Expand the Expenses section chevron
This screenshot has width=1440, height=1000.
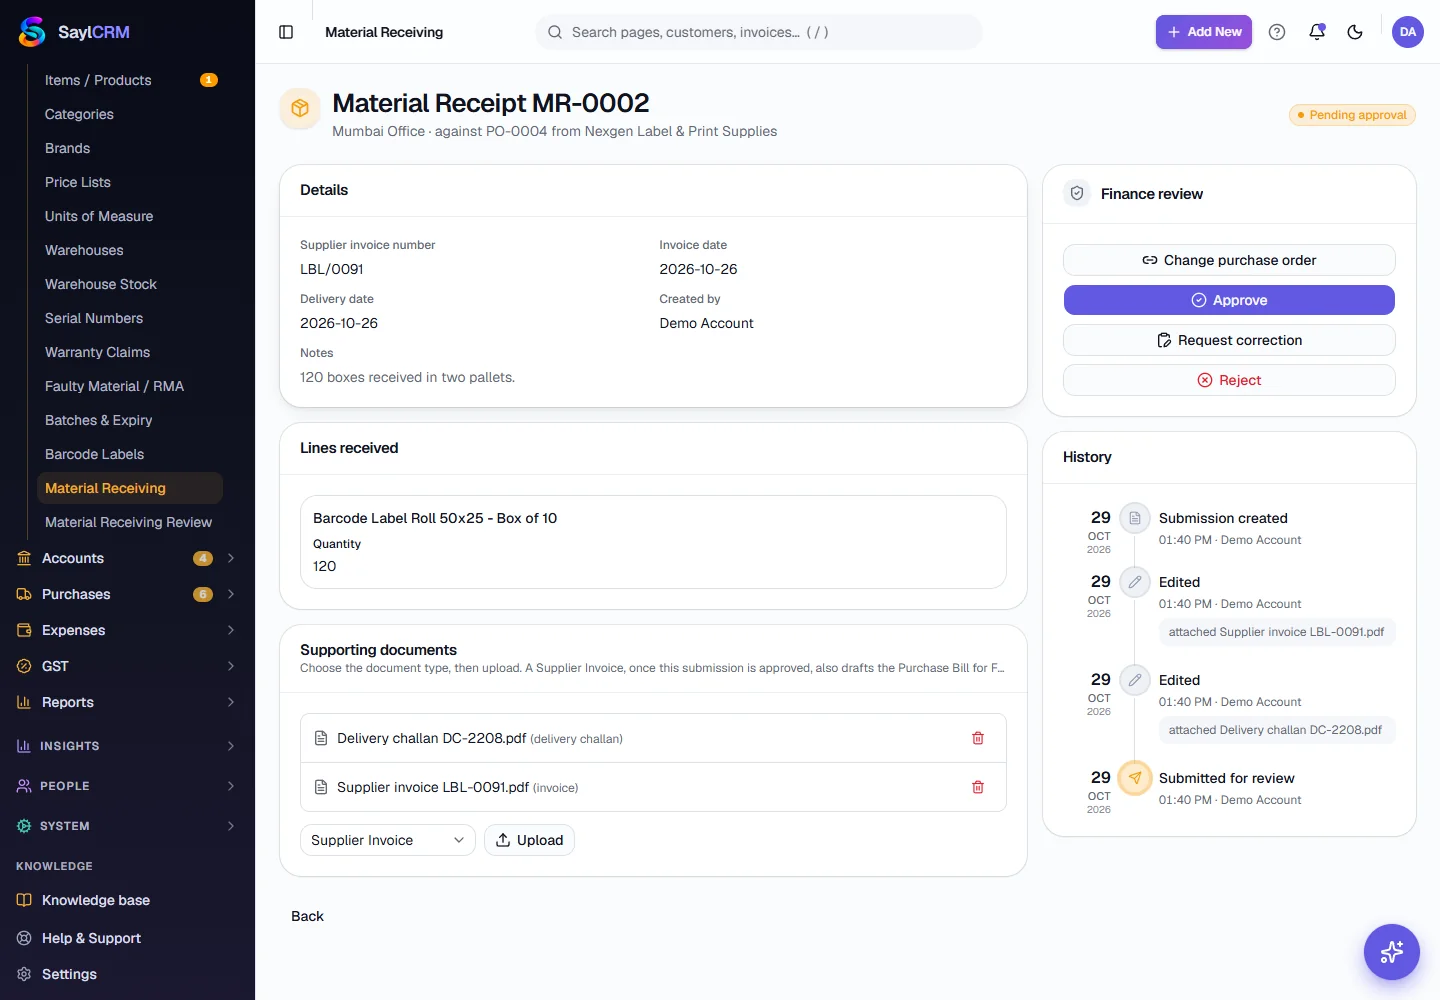[x=231, y=630]
